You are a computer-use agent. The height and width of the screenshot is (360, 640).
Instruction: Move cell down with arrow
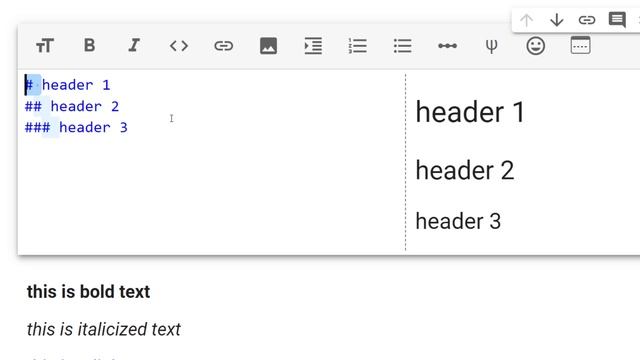pos(557,20)
